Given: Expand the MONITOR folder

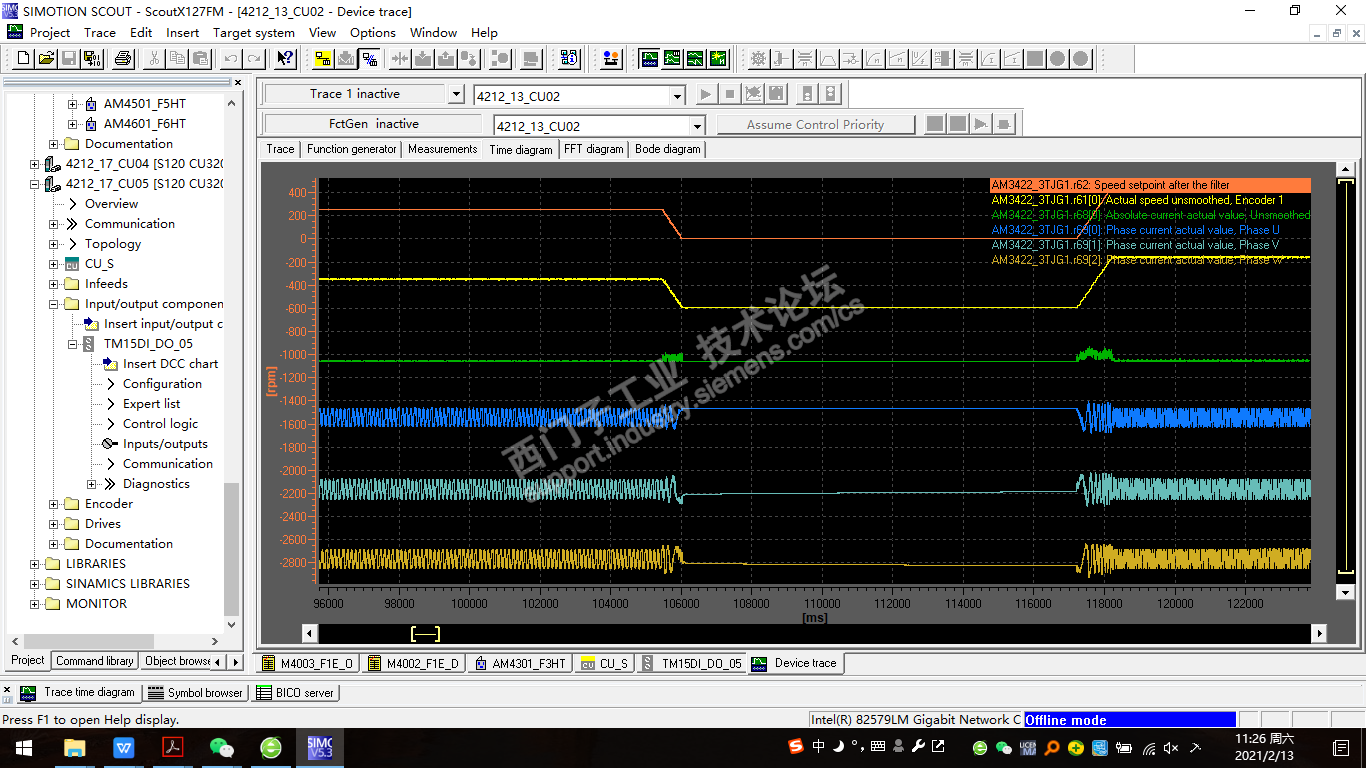Looking at the screenshot, I should [35, 604].
